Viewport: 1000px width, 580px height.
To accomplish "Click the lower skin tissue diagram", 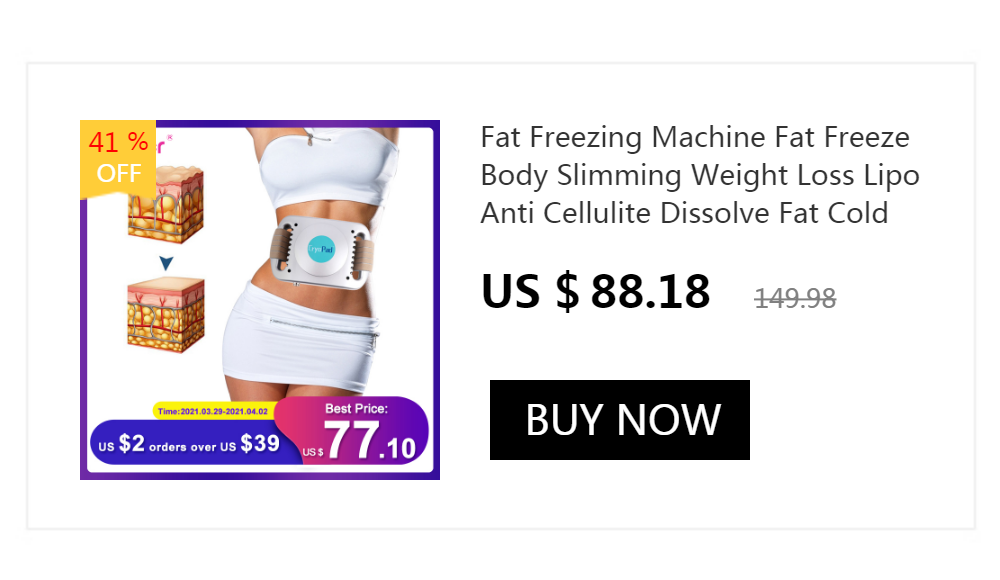I will [166, 314].
